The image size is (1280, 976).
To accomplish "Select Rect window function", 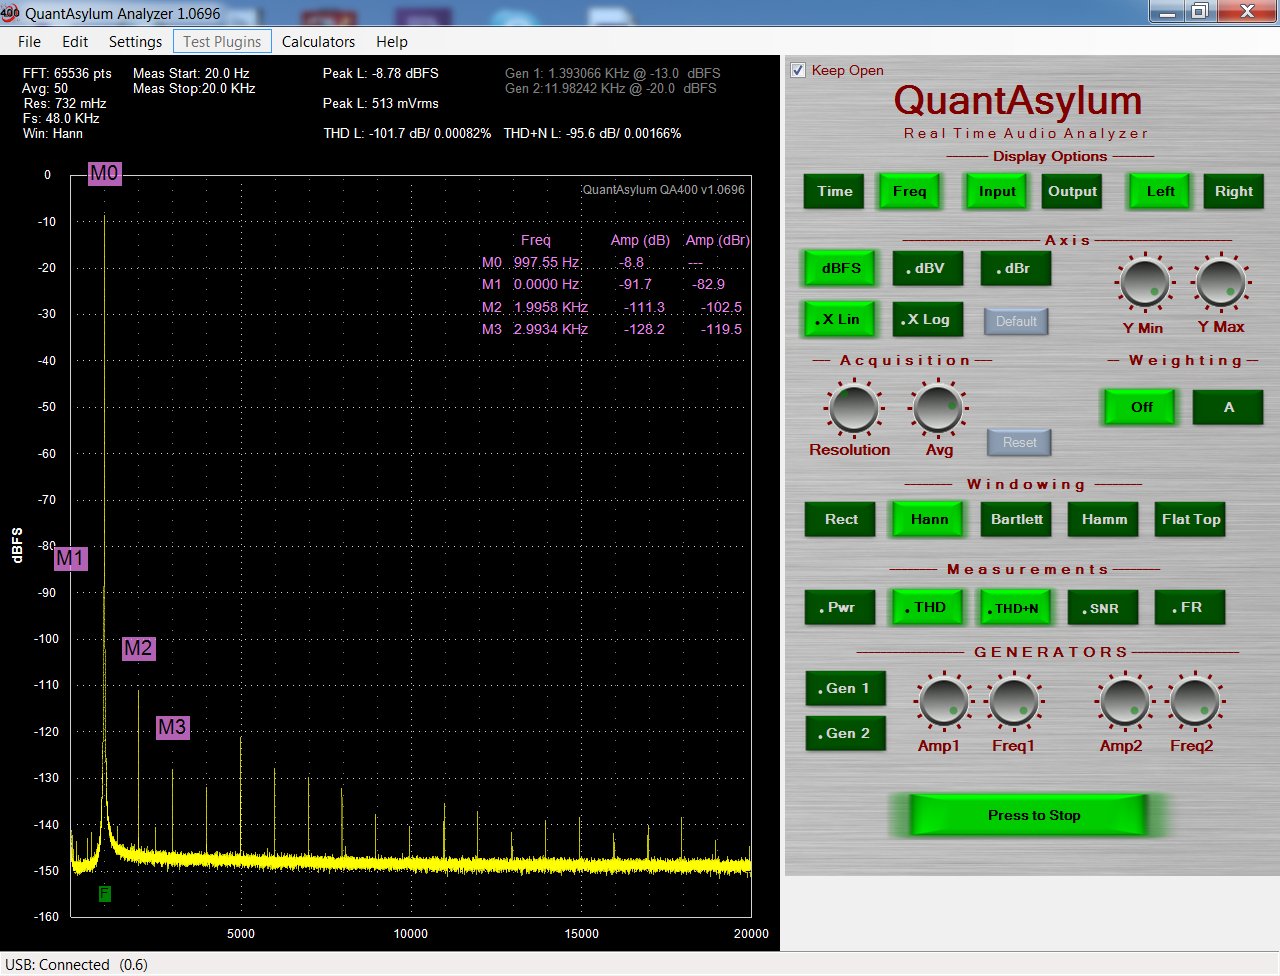I will coord(841,519).
